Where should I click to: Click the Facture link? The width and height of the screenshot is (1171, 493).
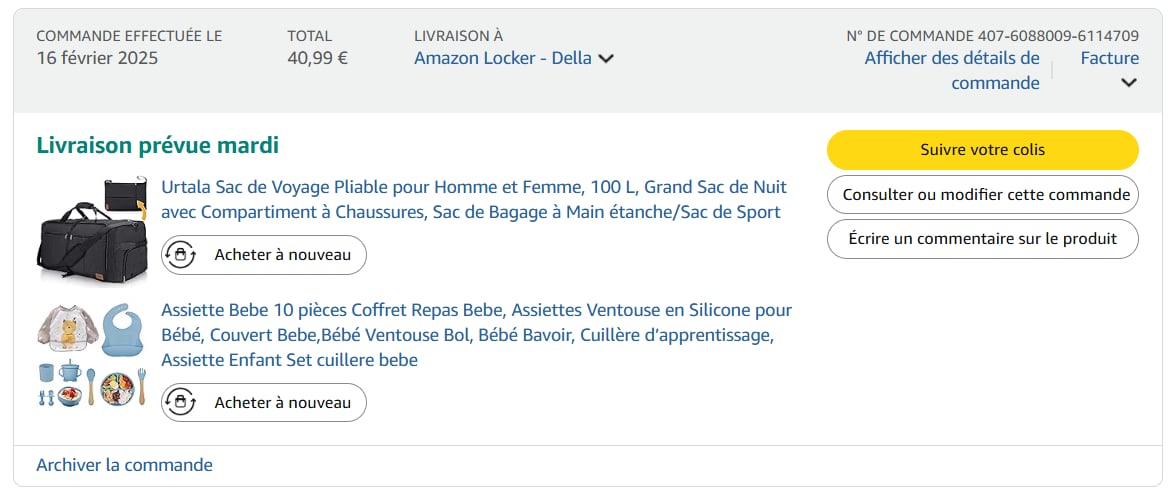(1109, 58)
